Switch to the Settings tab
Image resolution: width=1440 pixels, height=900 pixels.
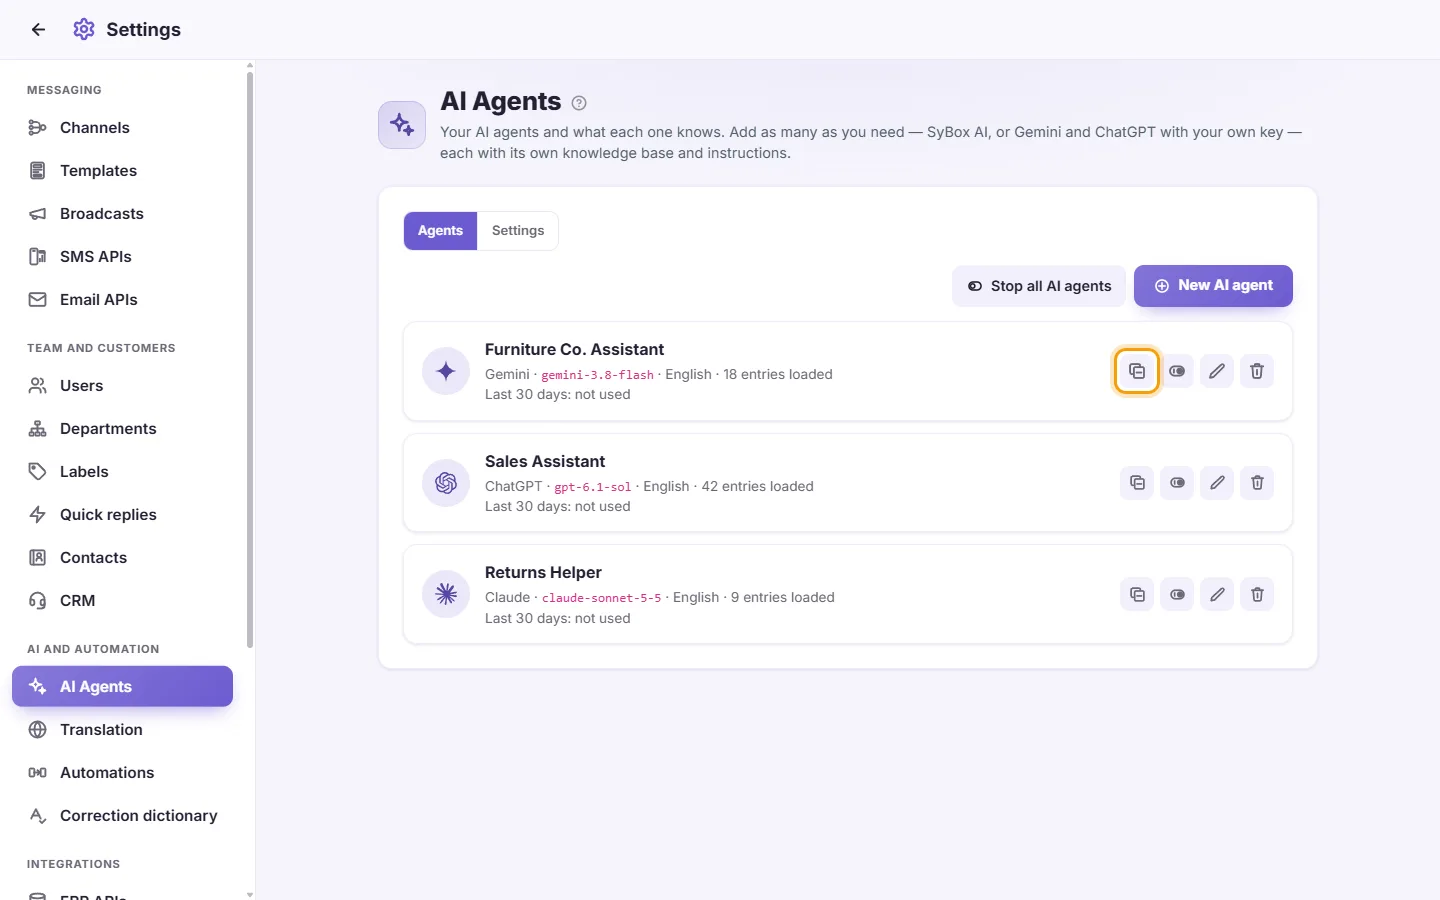[x=518, y=231]
